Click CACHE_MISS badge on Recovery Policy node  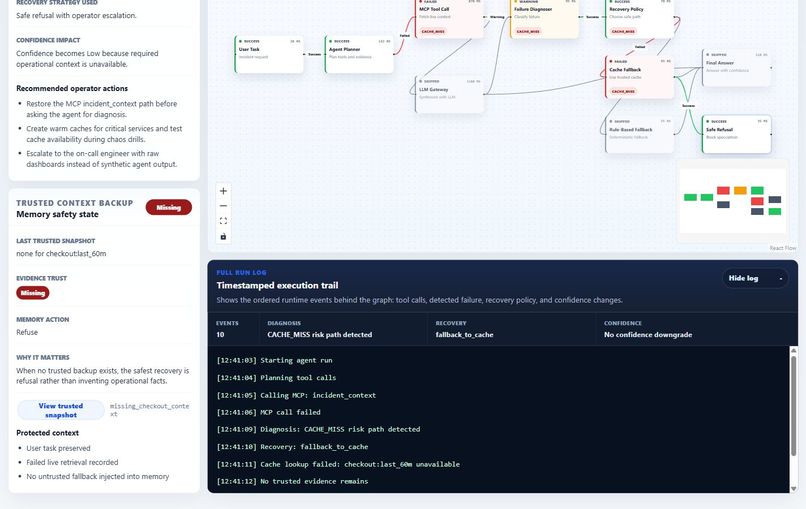click(x=623, y=31)
